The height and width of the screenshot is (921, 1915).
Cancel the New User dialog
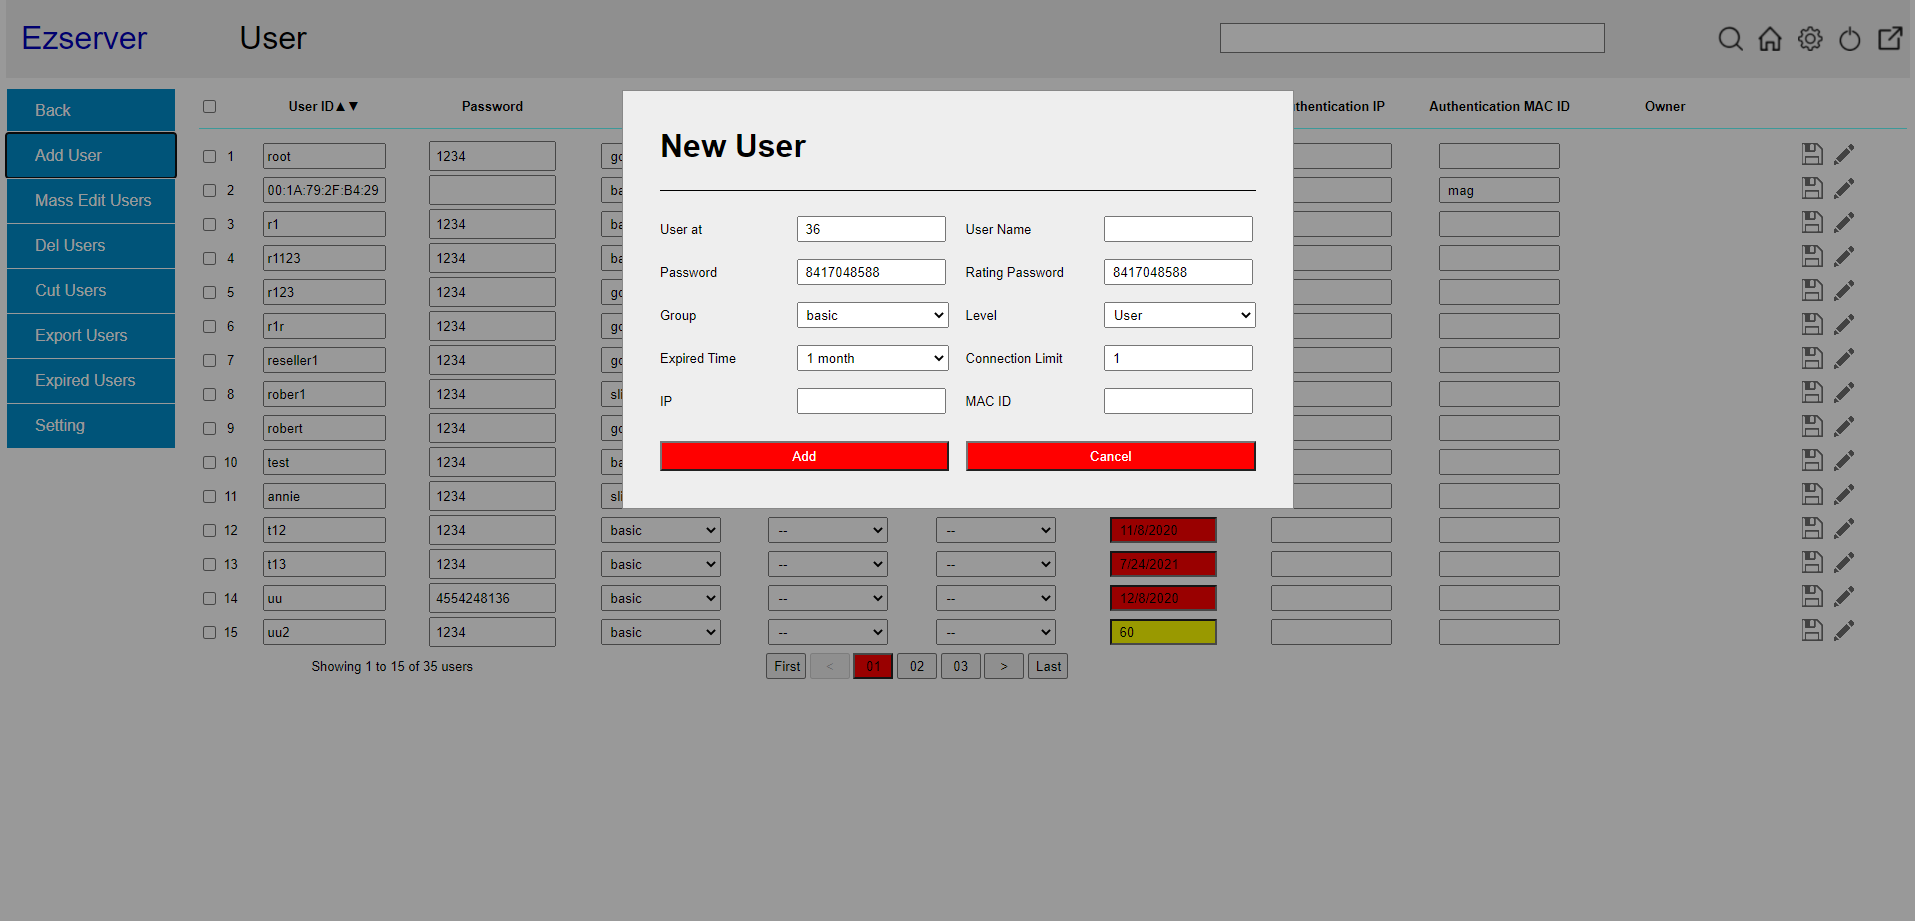pyautogui.click(x=1110, y=456)
